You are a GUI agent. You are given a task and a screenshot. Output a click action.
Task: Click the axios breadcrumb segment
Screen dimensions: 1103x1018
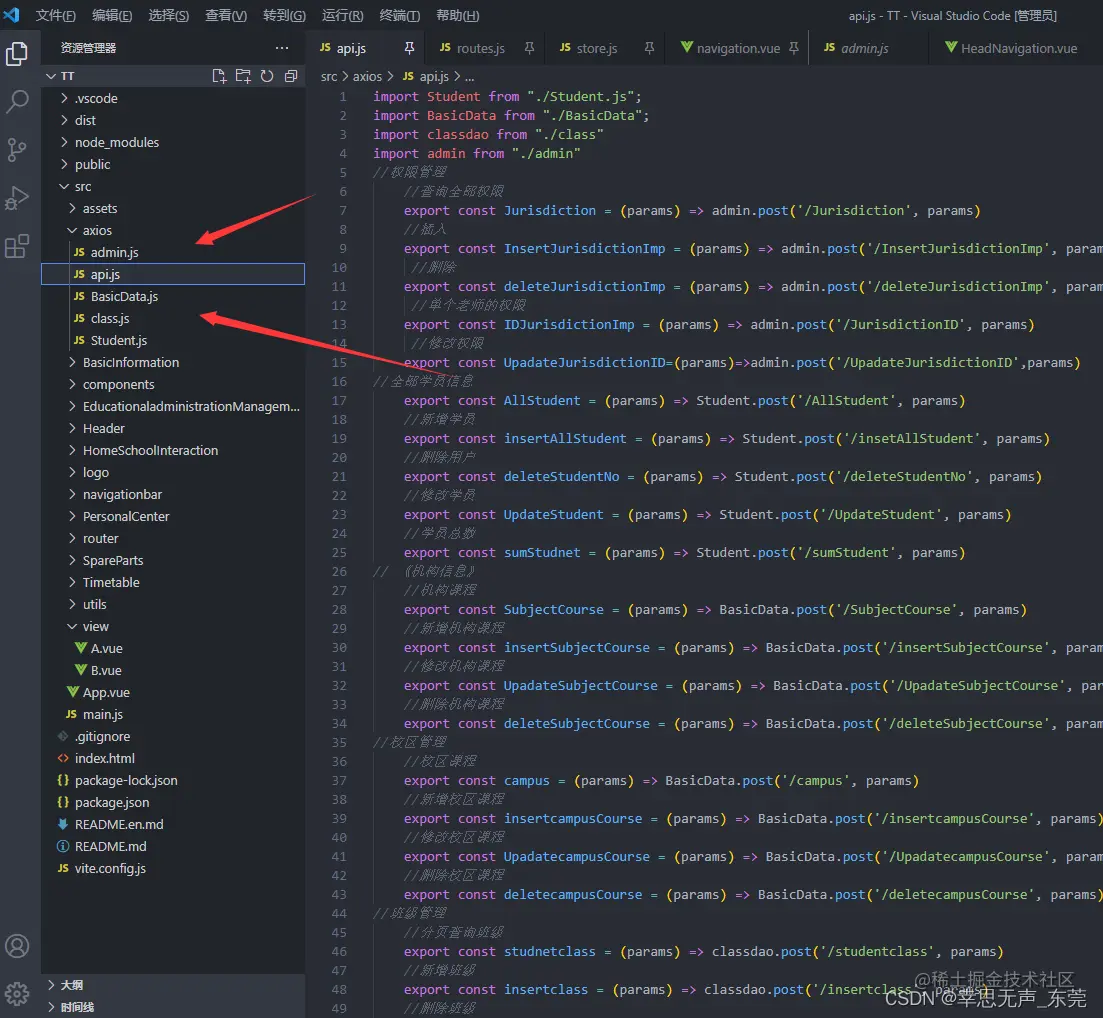(x=367, y=76)
